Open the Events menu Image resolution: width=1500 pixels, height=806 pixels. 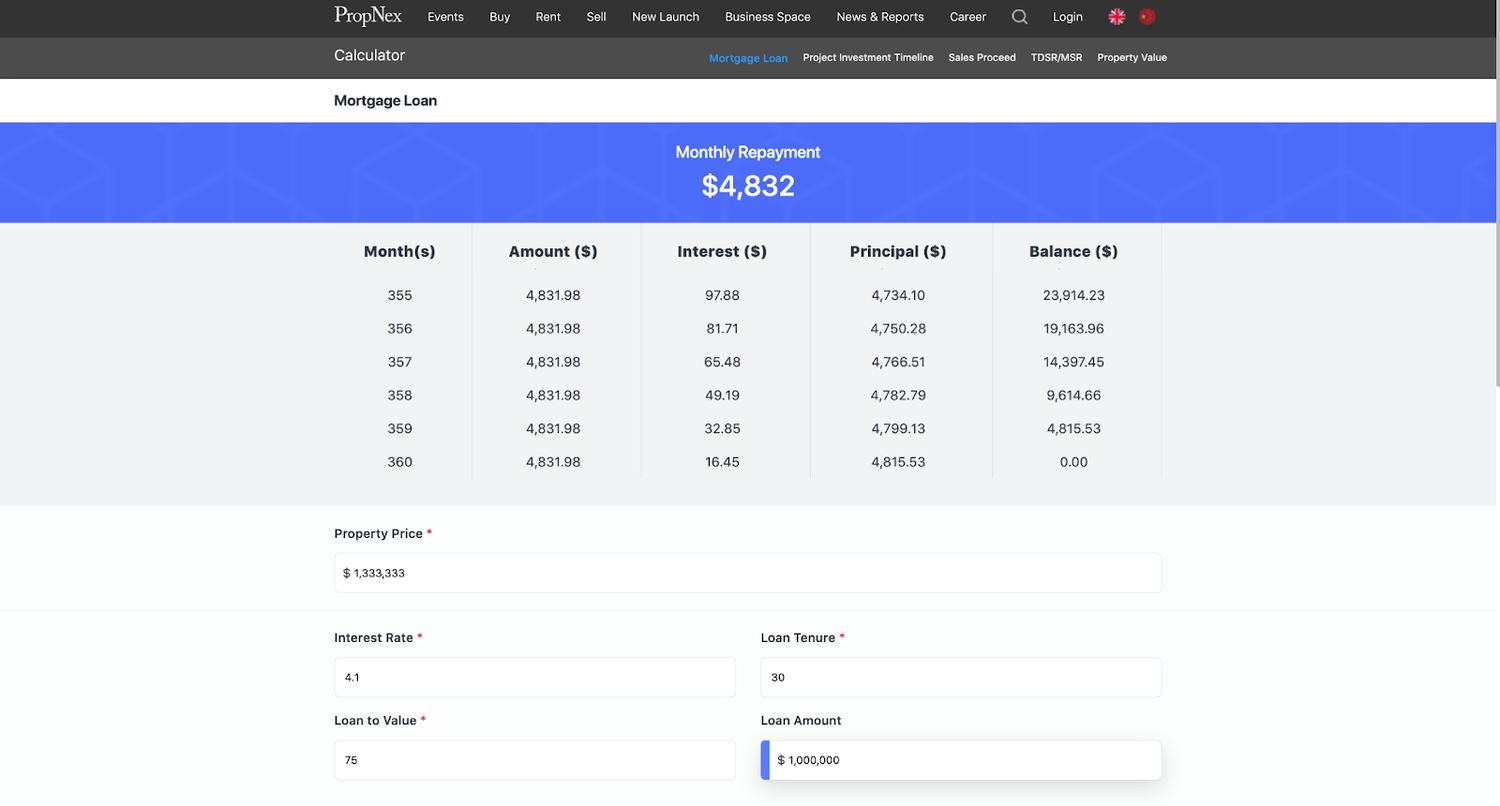coord(445,17)
